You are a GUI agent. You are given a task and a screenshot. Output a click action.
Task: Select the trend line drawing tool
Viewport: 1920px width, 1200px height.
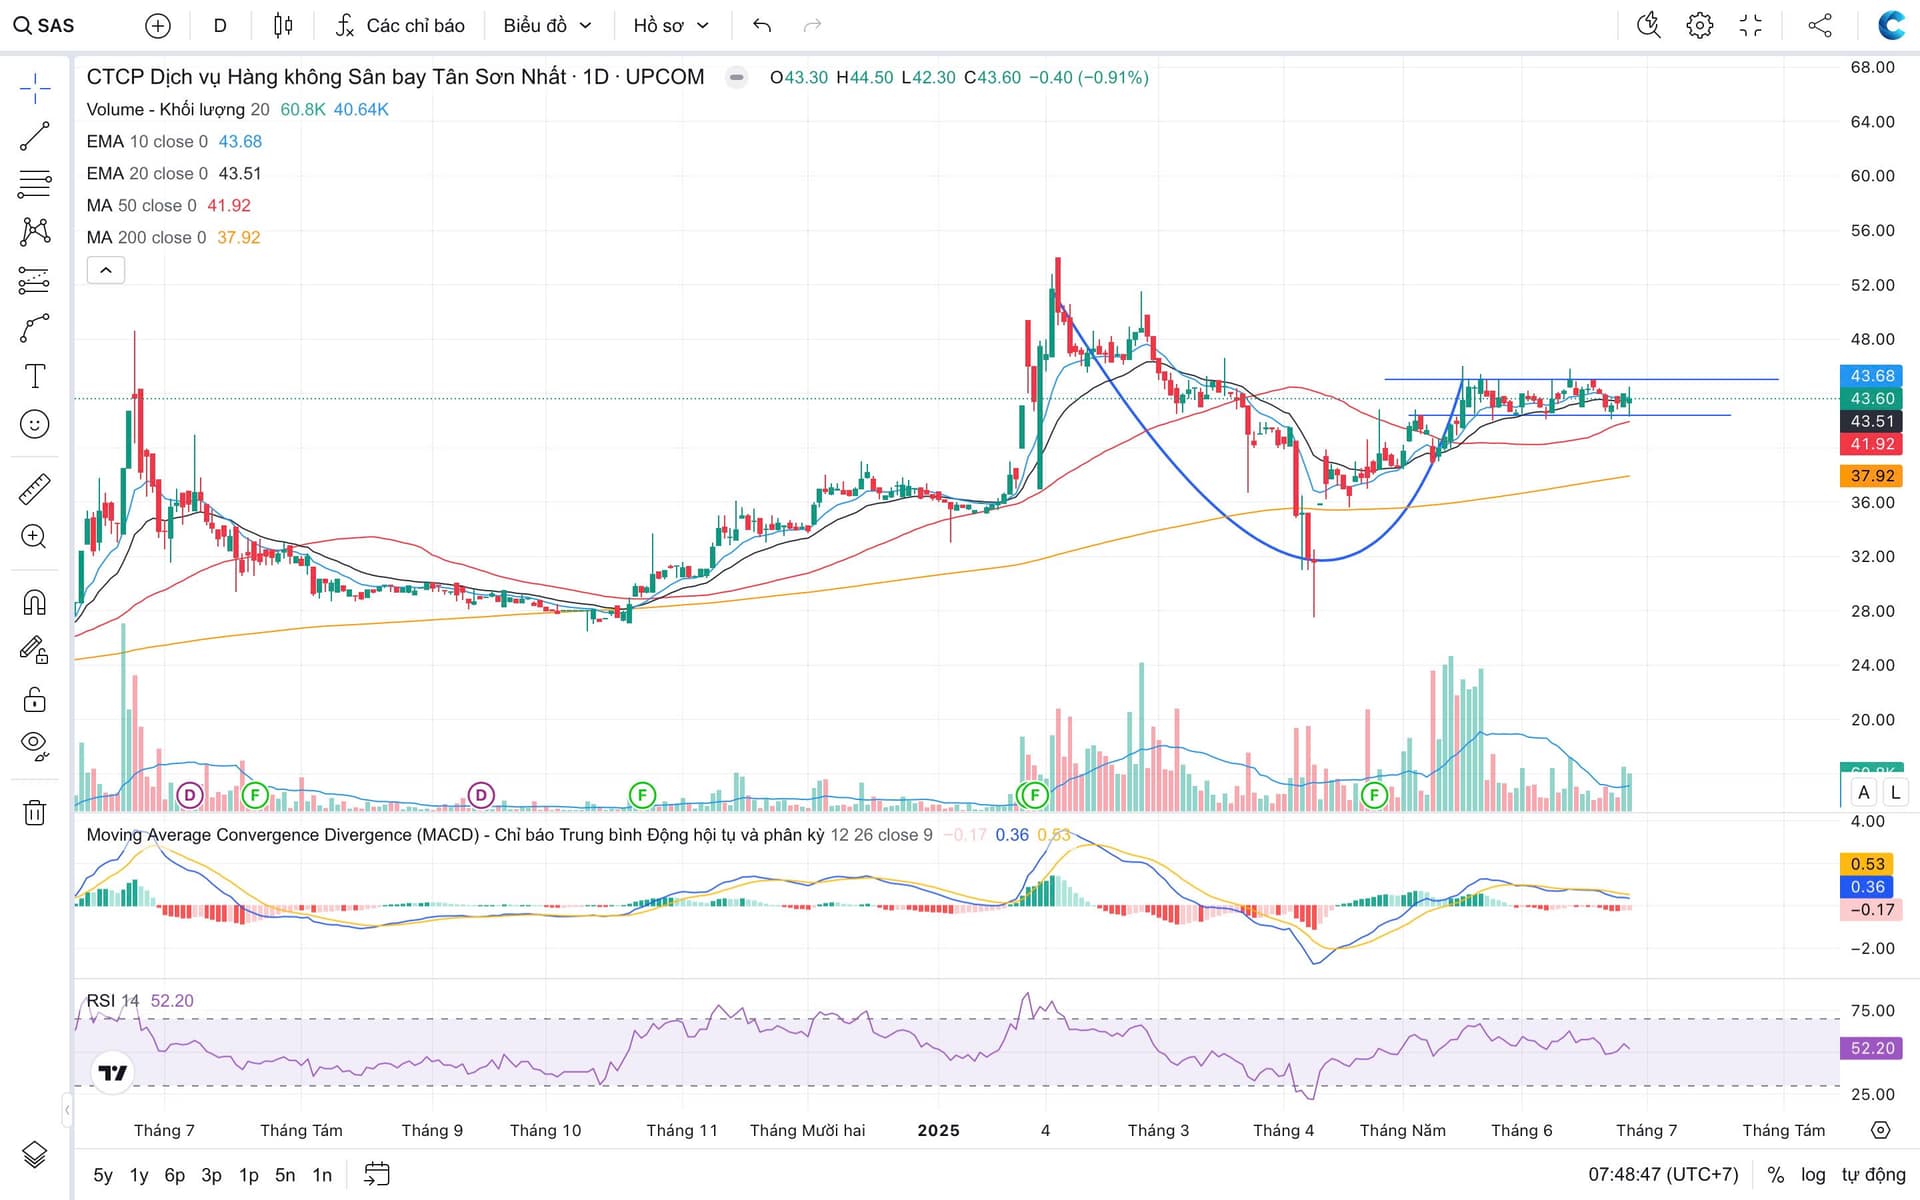pyautogui.click(x=34, y=137)
